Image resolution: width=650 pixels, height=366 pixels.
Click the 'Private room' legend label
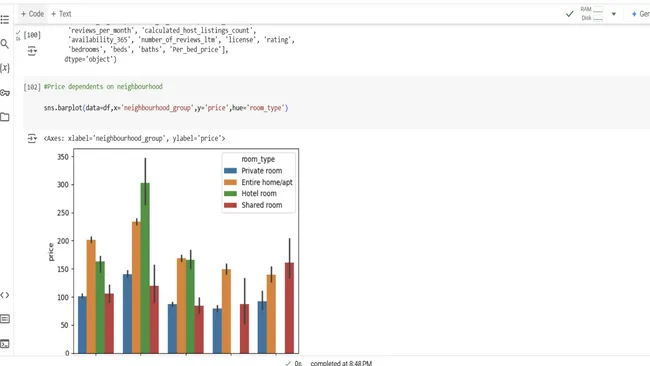[x=262, y=170]
